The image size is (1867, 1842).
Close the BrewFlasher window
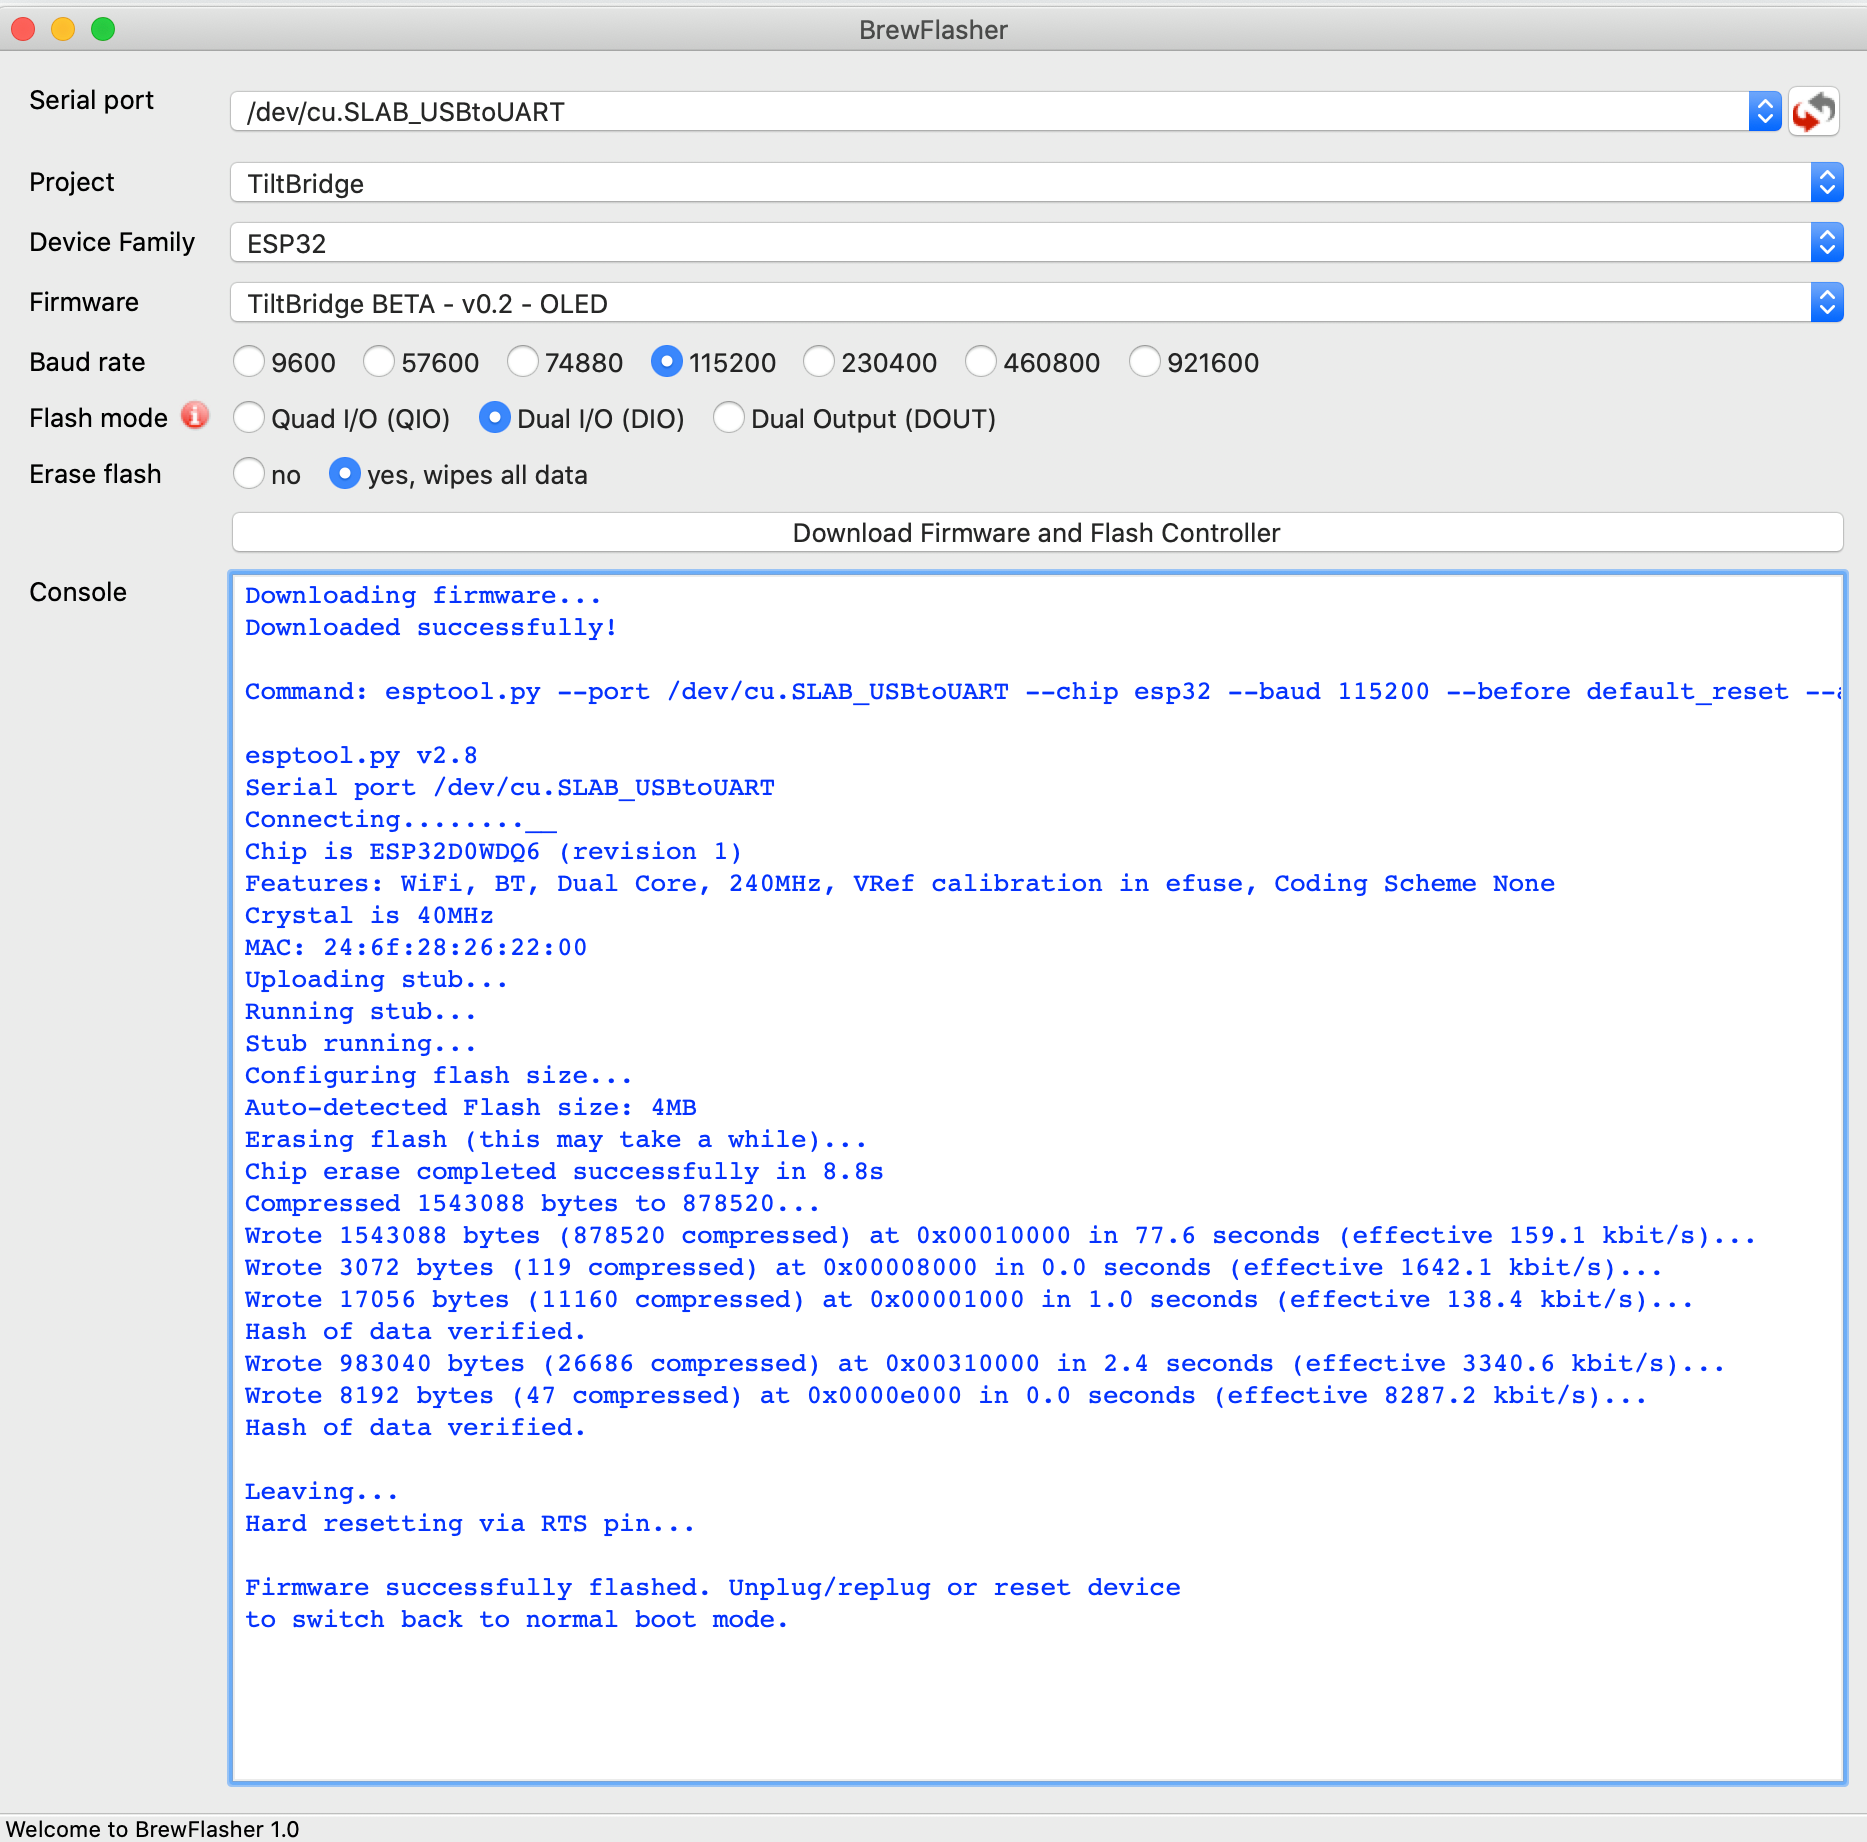pos(23,29)
